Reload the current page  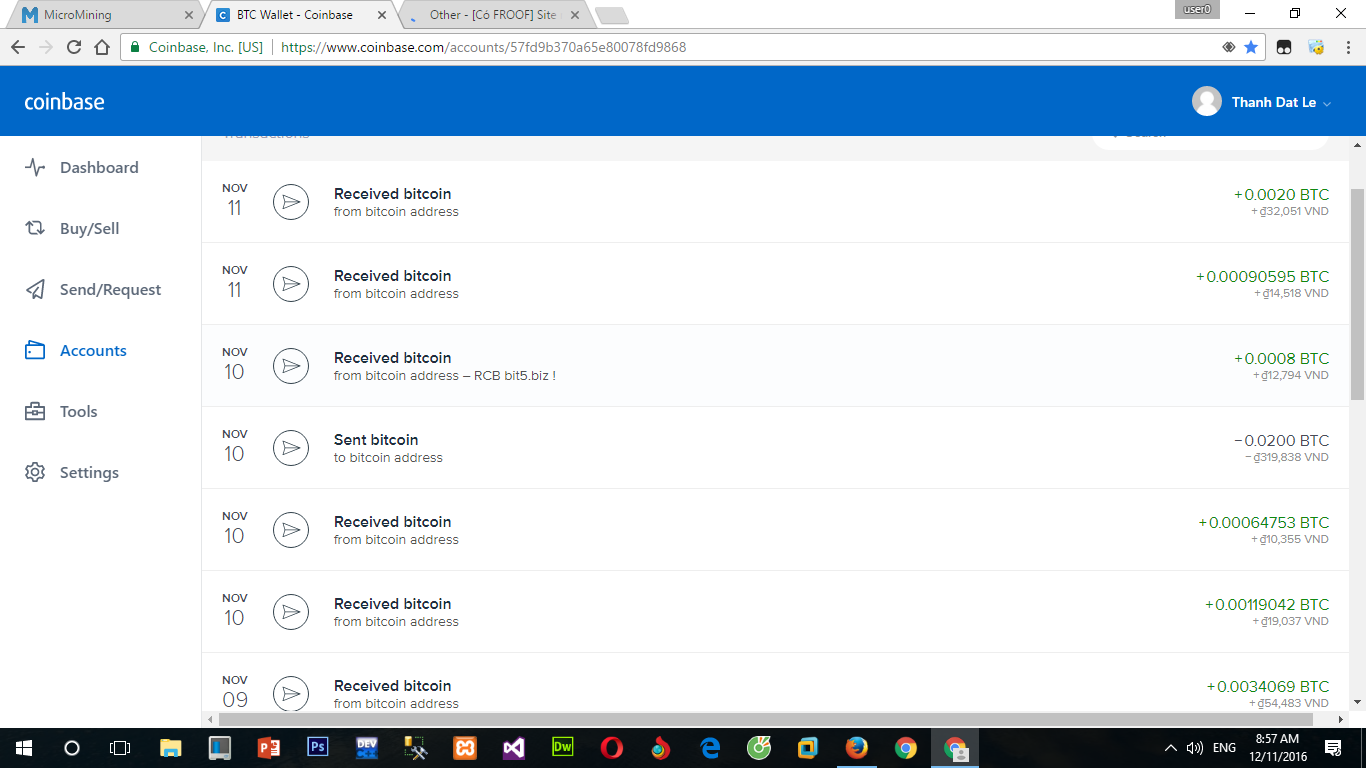coord(73,47)
